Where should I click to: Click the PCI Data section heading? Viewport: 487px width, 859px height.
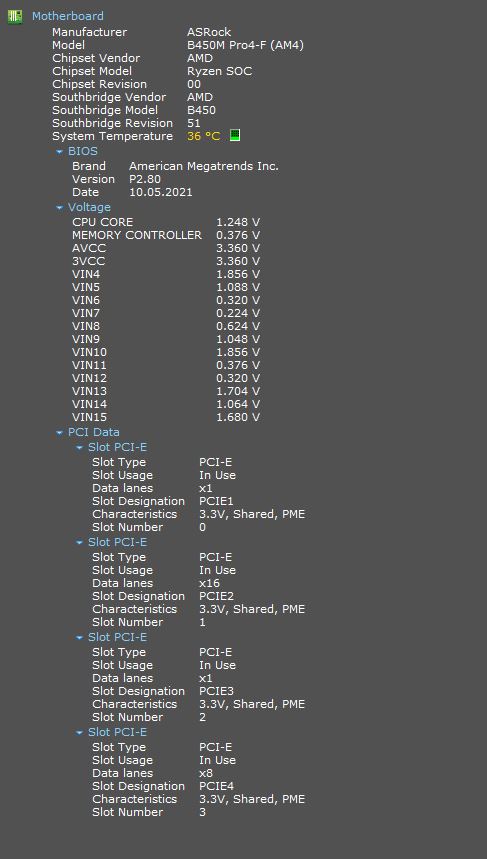tap(94, 432)
